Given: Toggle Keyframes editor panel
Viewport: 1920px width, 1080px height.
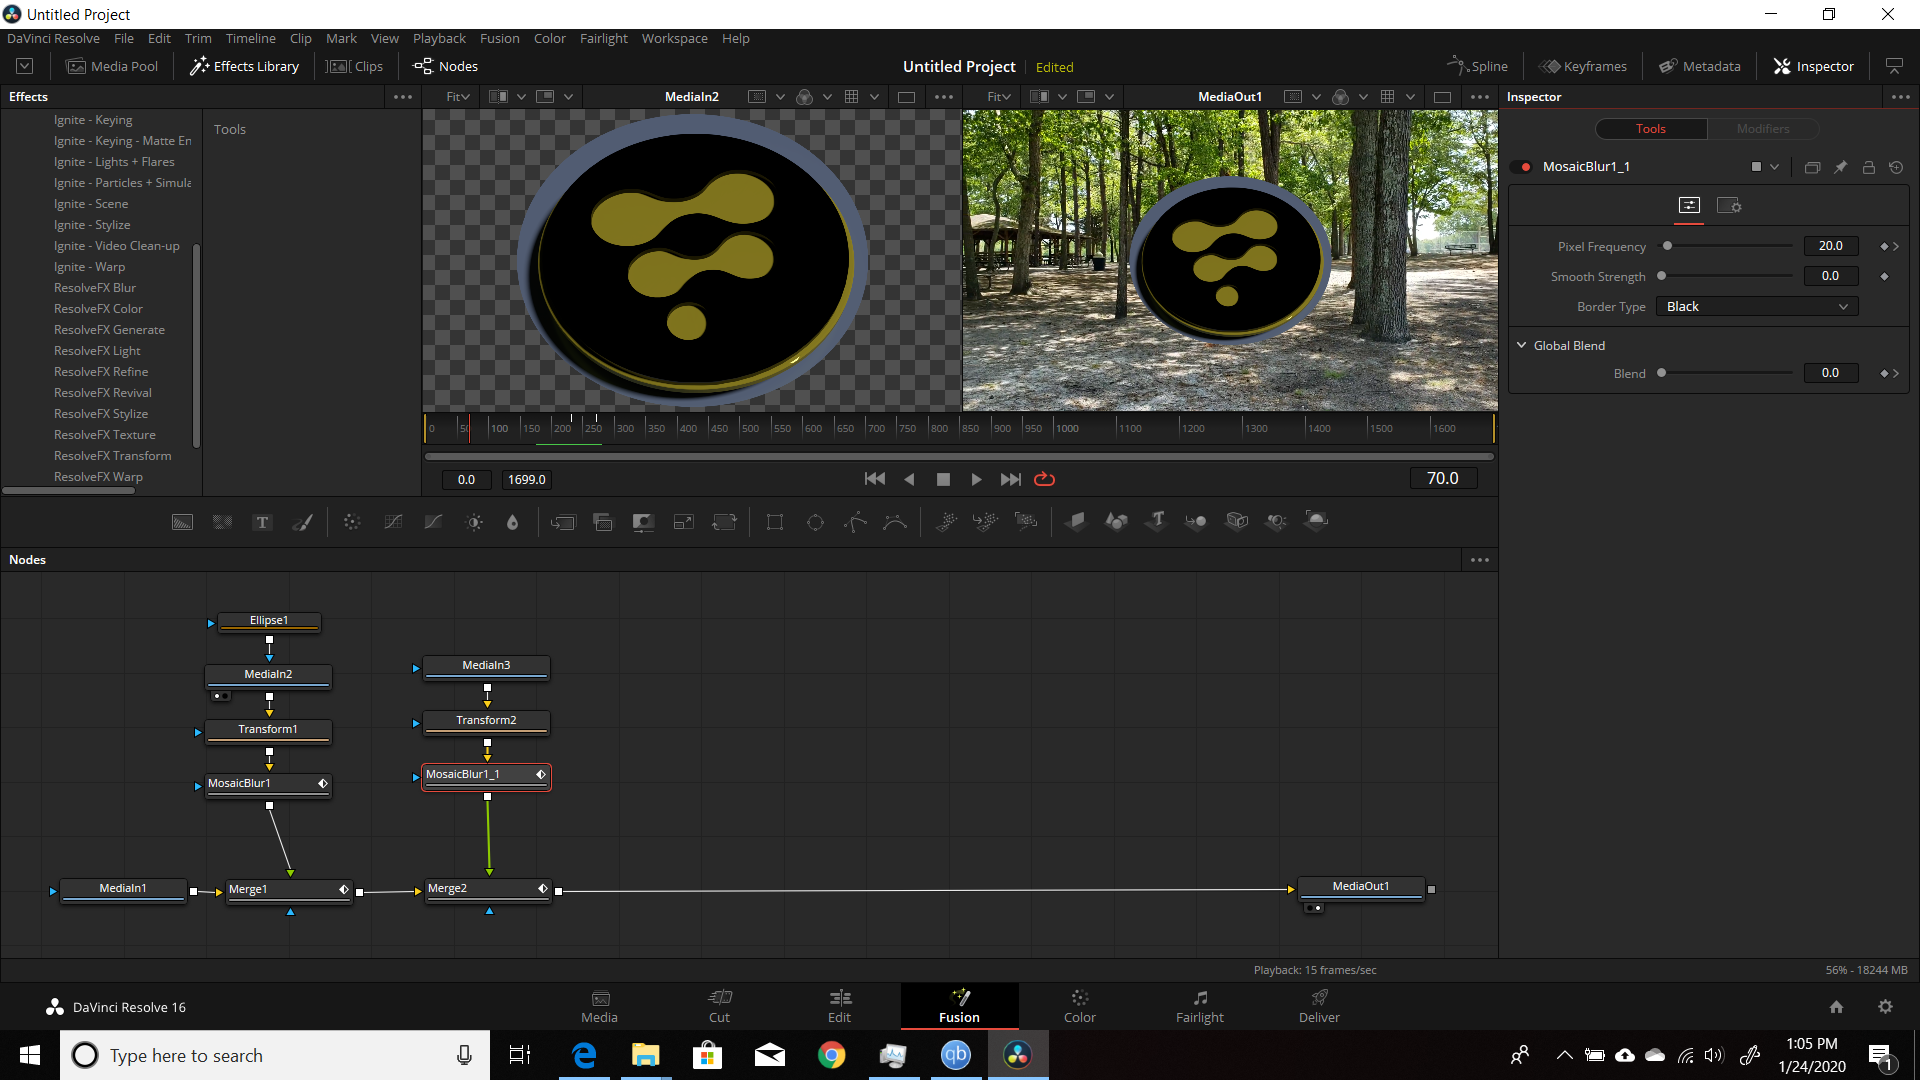Looking at the screenshot, I should 1583,66.
